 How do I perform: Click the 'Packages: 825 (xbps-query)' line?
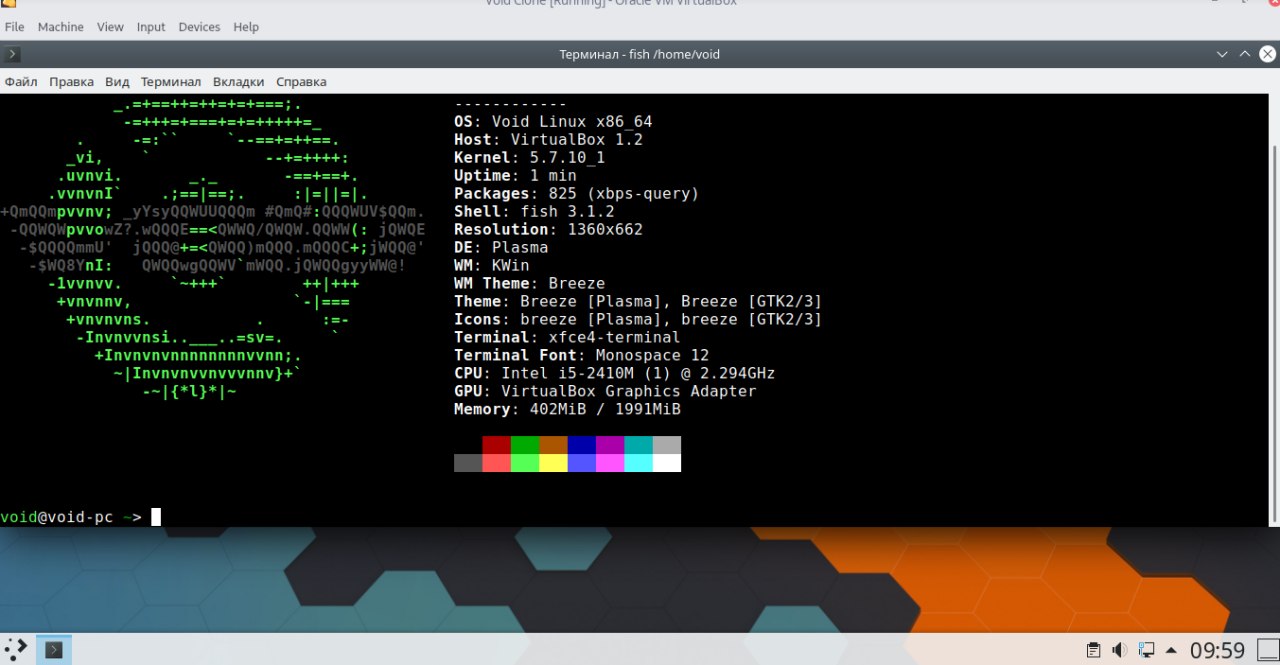pyautogui.click(x=577, y=194)
